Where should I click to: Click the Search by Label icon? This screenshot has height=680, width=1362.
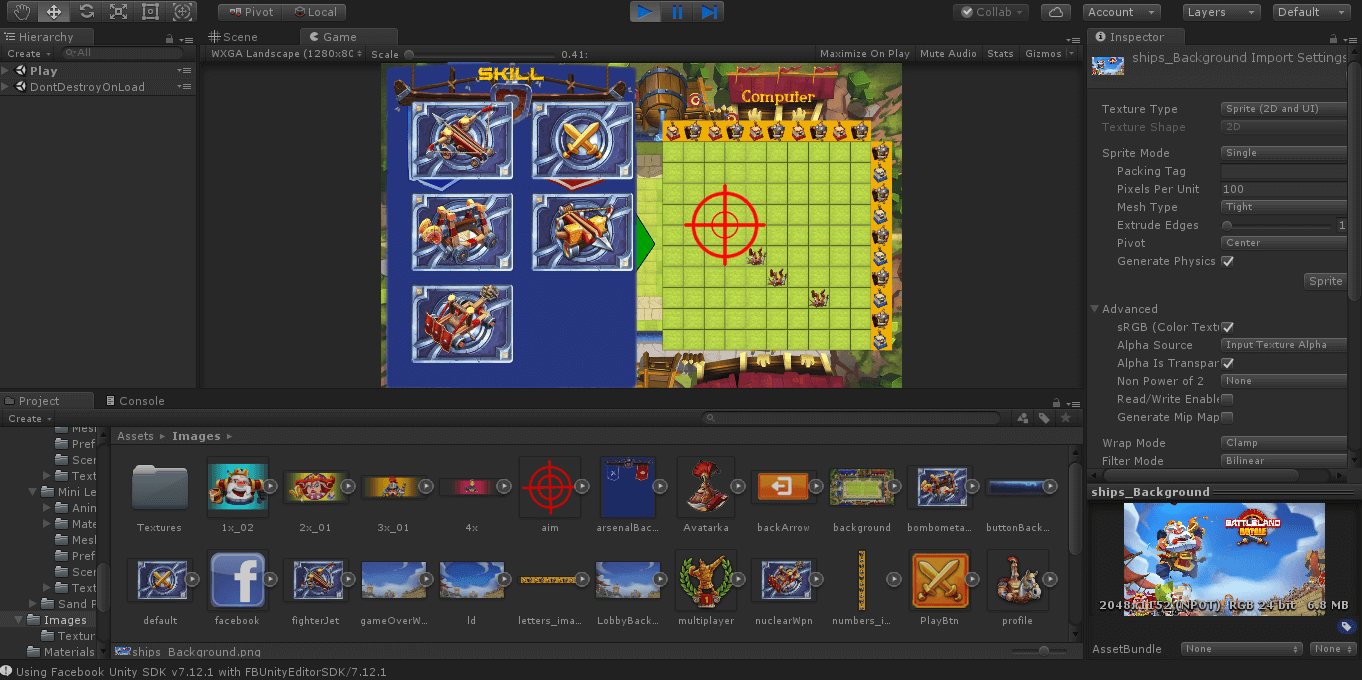click(1044, 418)
